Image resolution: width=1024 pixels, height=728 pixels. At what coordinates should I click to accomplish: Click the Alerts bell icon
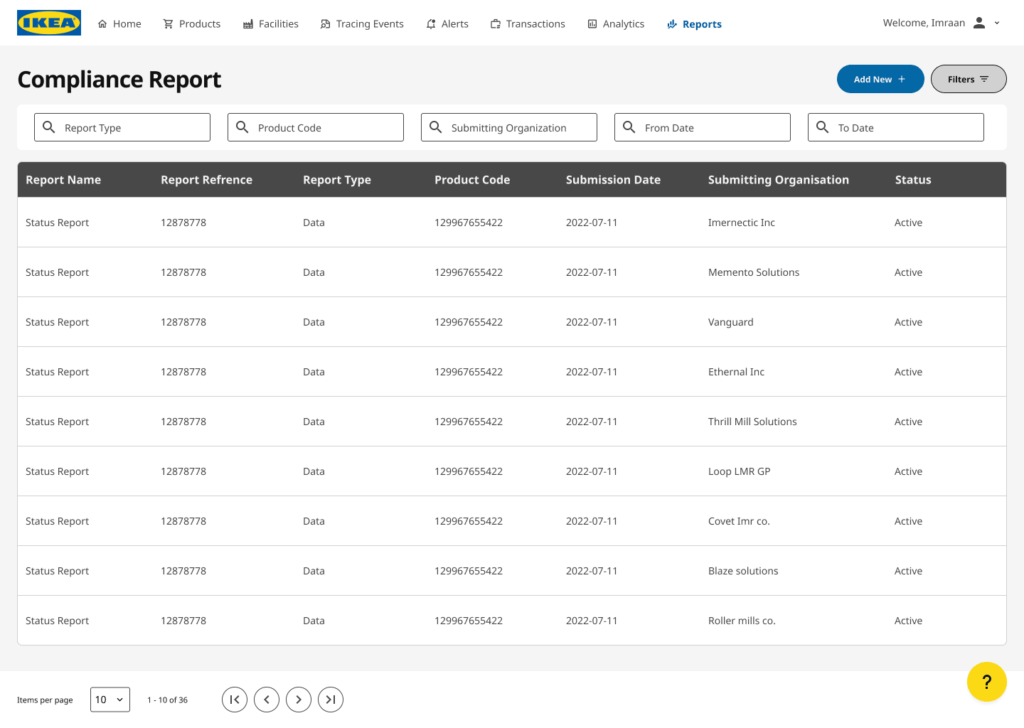431,24
